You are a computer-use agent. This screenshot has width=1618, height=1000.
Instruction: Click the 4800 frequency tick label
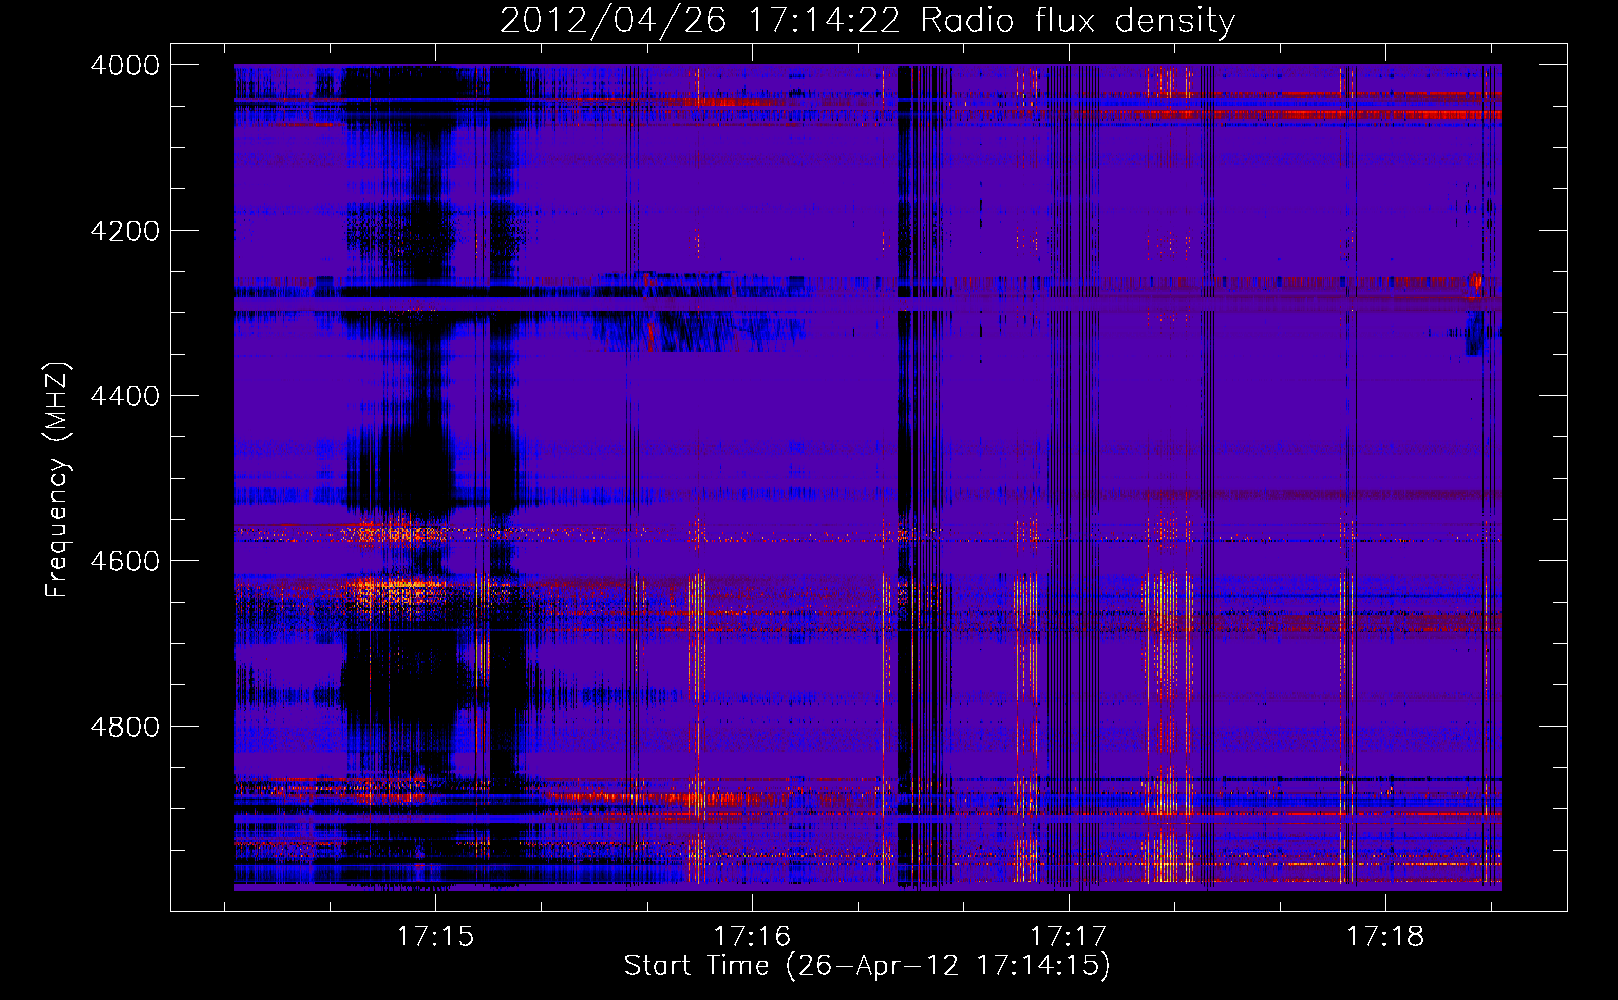click(x=125, y=727)
